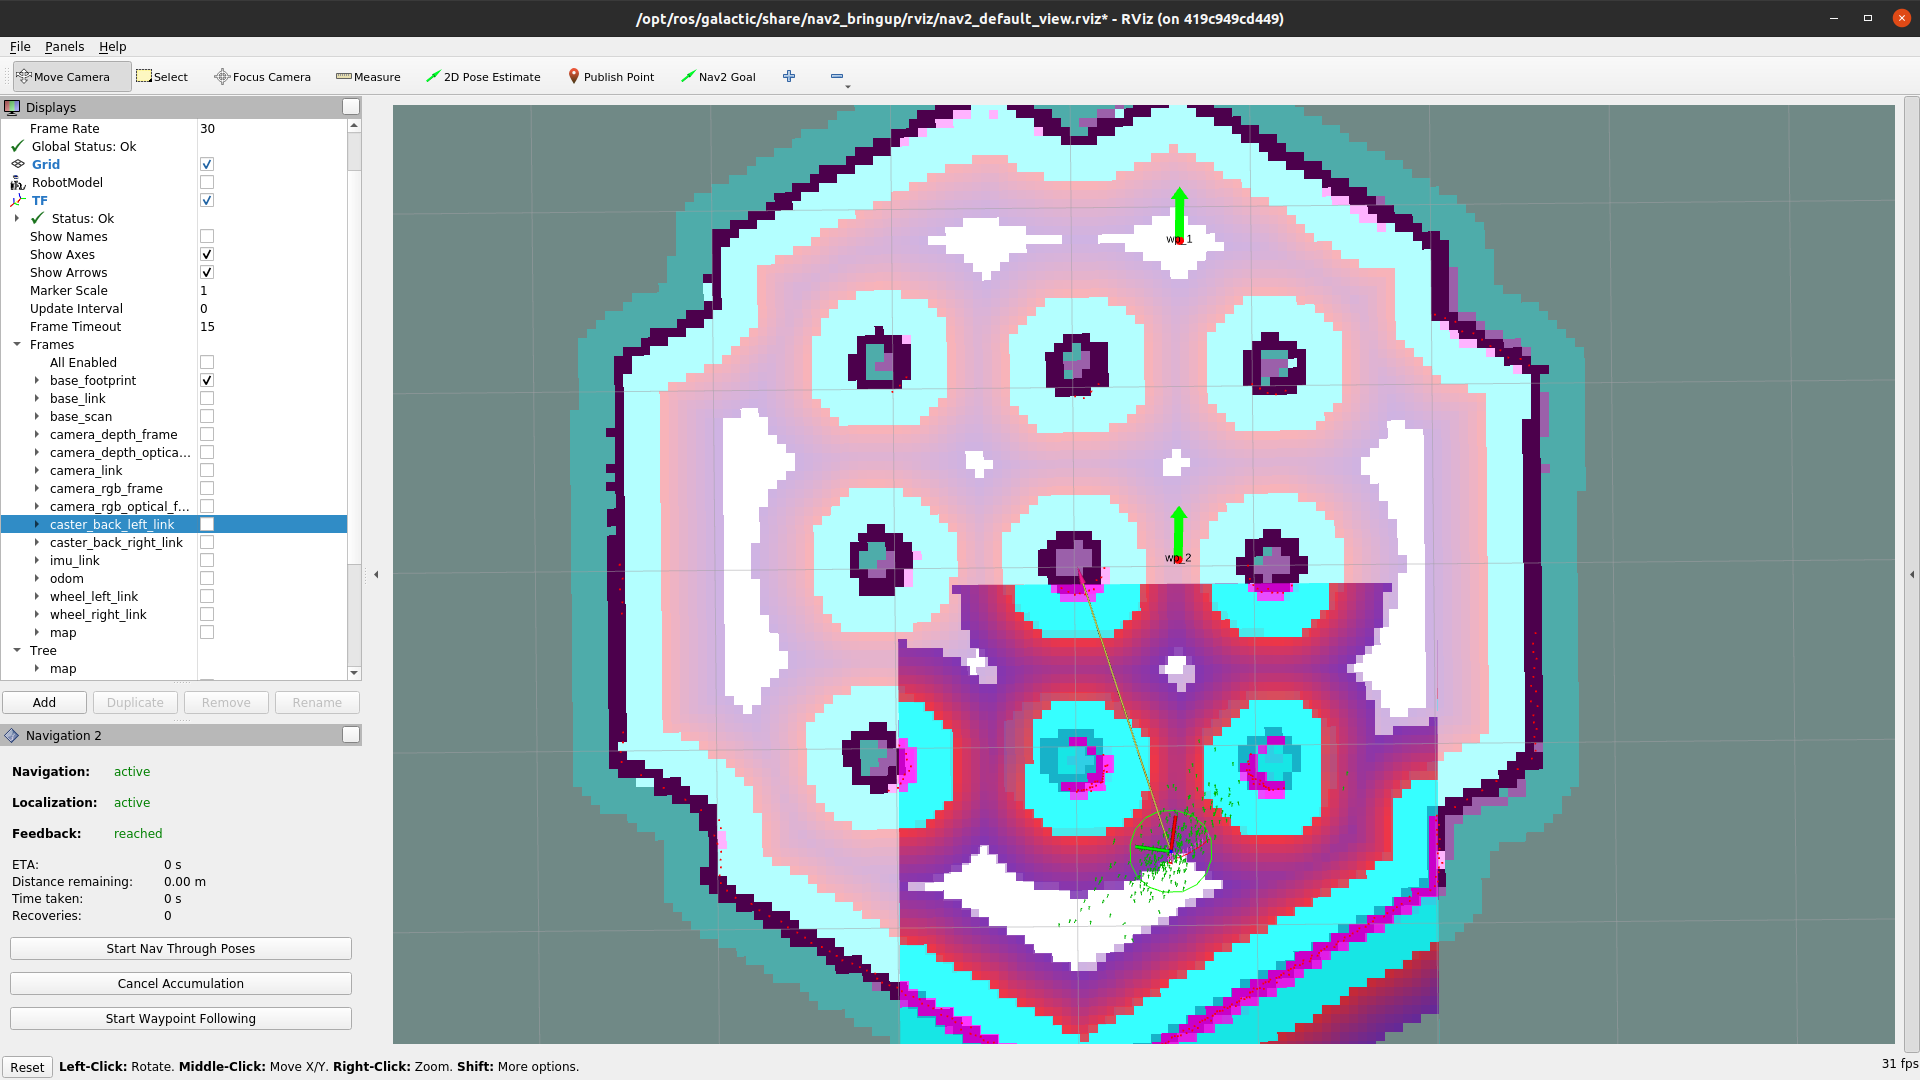Expand the base_link frame entry
1920x1080 pixels.
tap(37, 398)
